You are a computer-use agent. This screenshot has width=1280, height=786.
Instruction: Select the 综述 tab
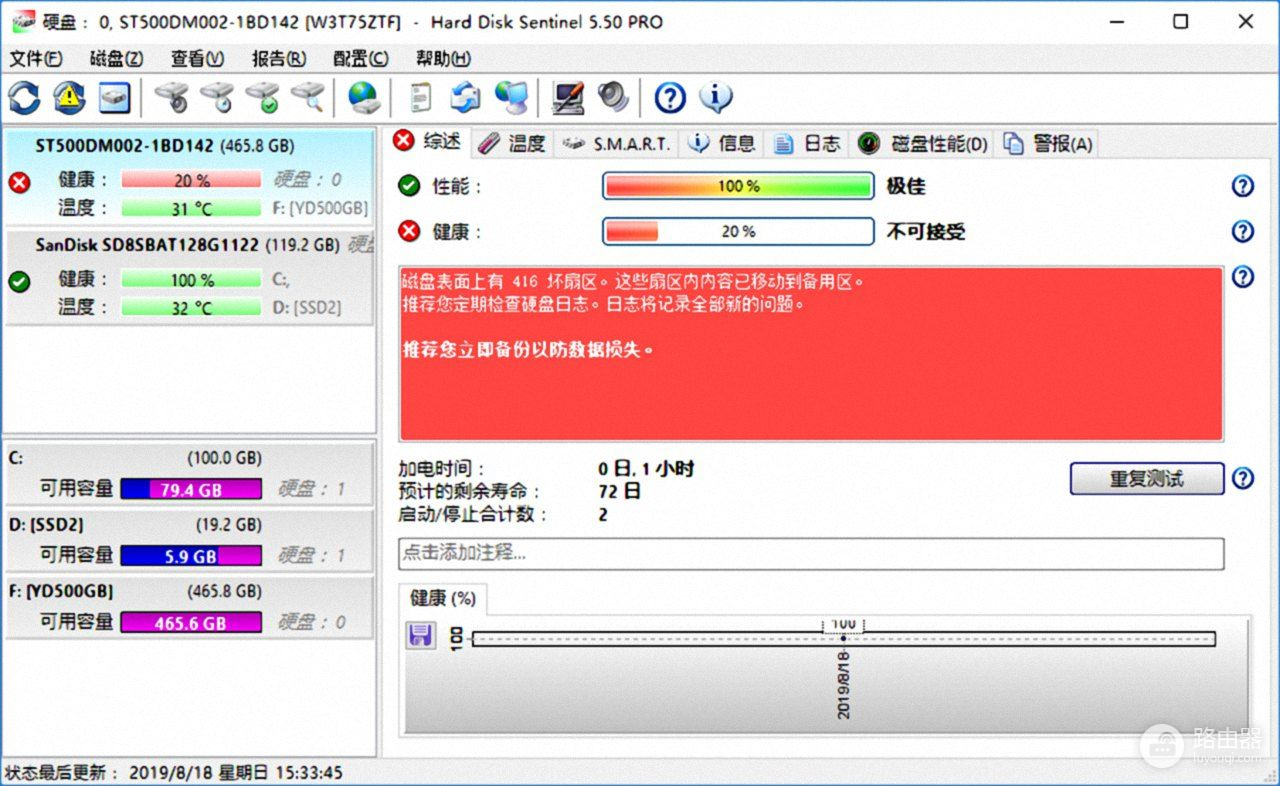[428, 141]
